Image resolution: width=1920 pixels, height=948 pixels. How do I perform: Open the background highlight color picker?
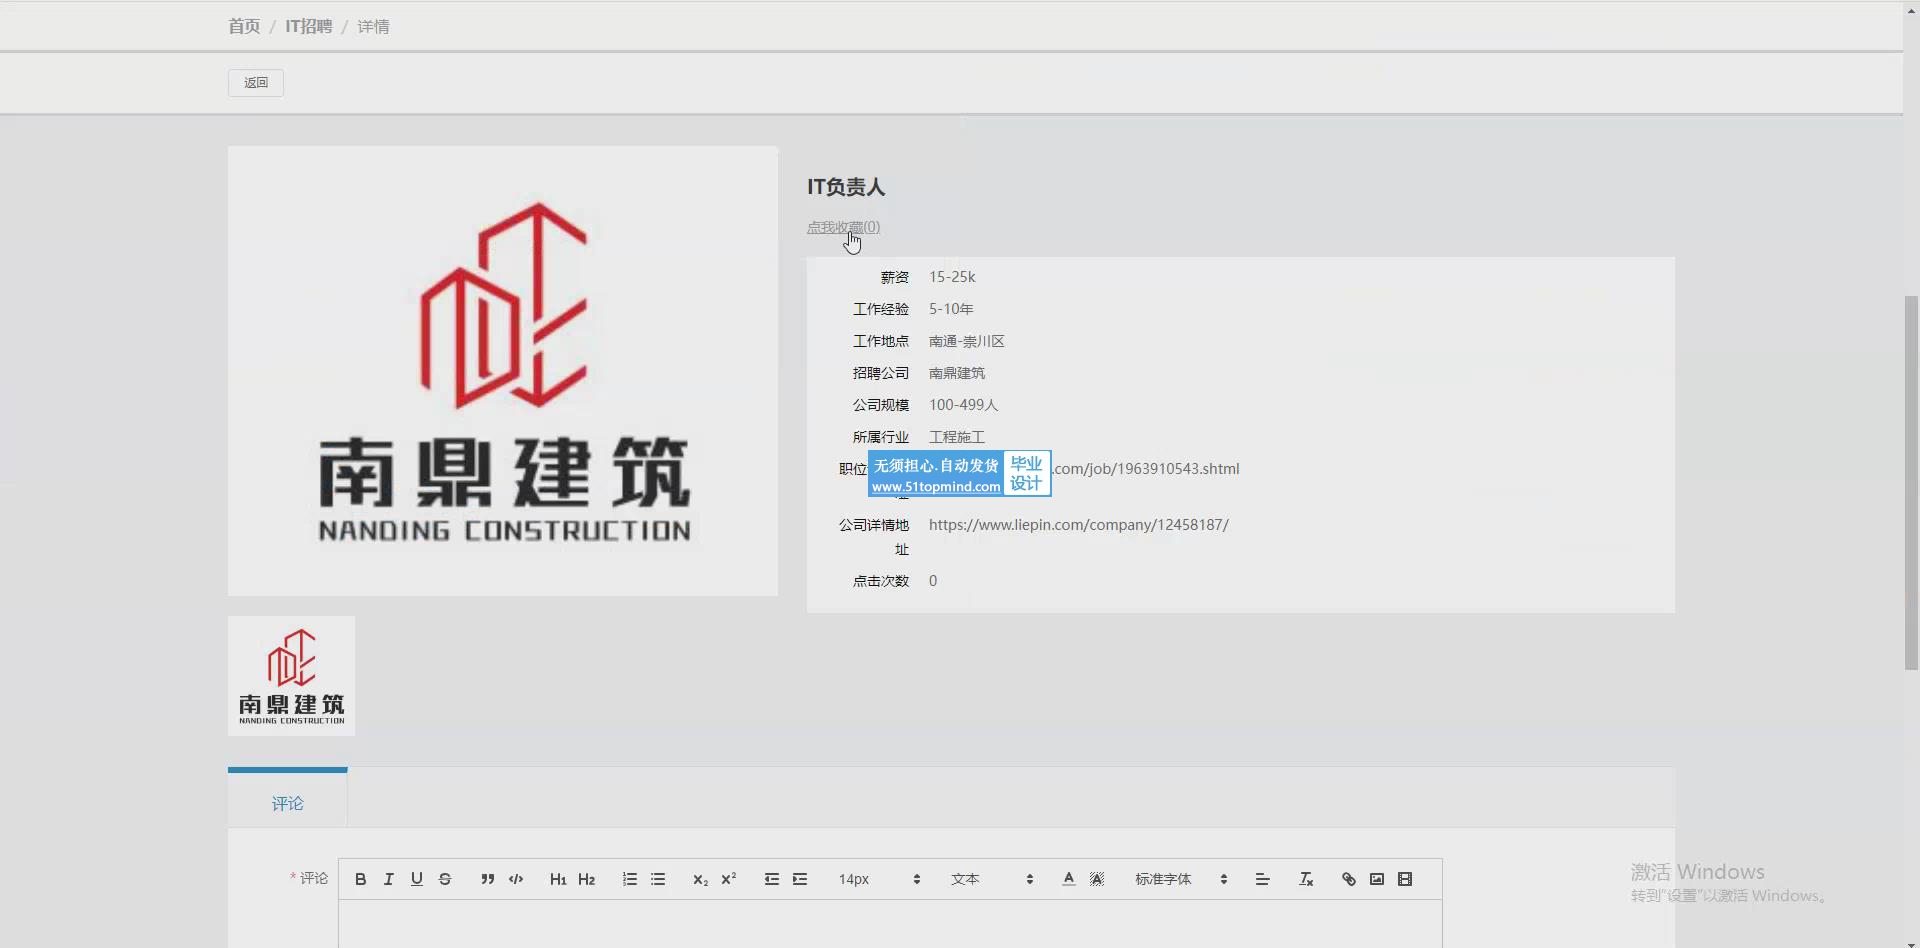pos(1097,879)
